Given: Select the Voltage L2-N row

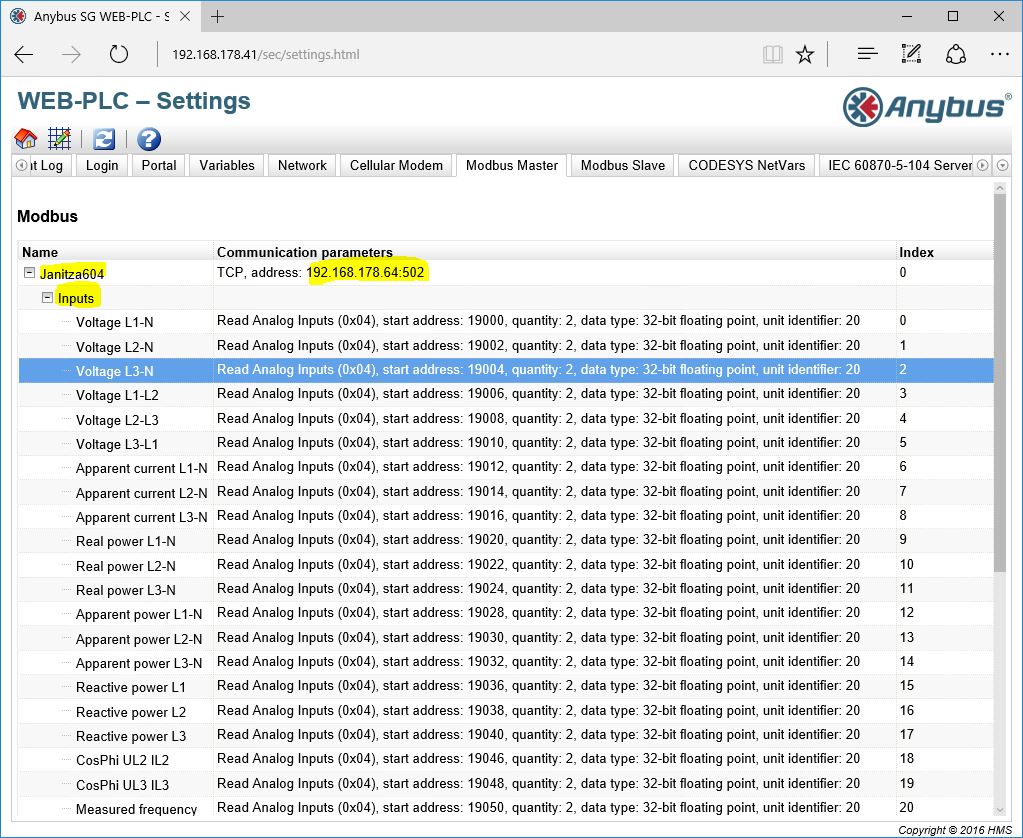Looking at the screenshot, I should click(506, 346).
